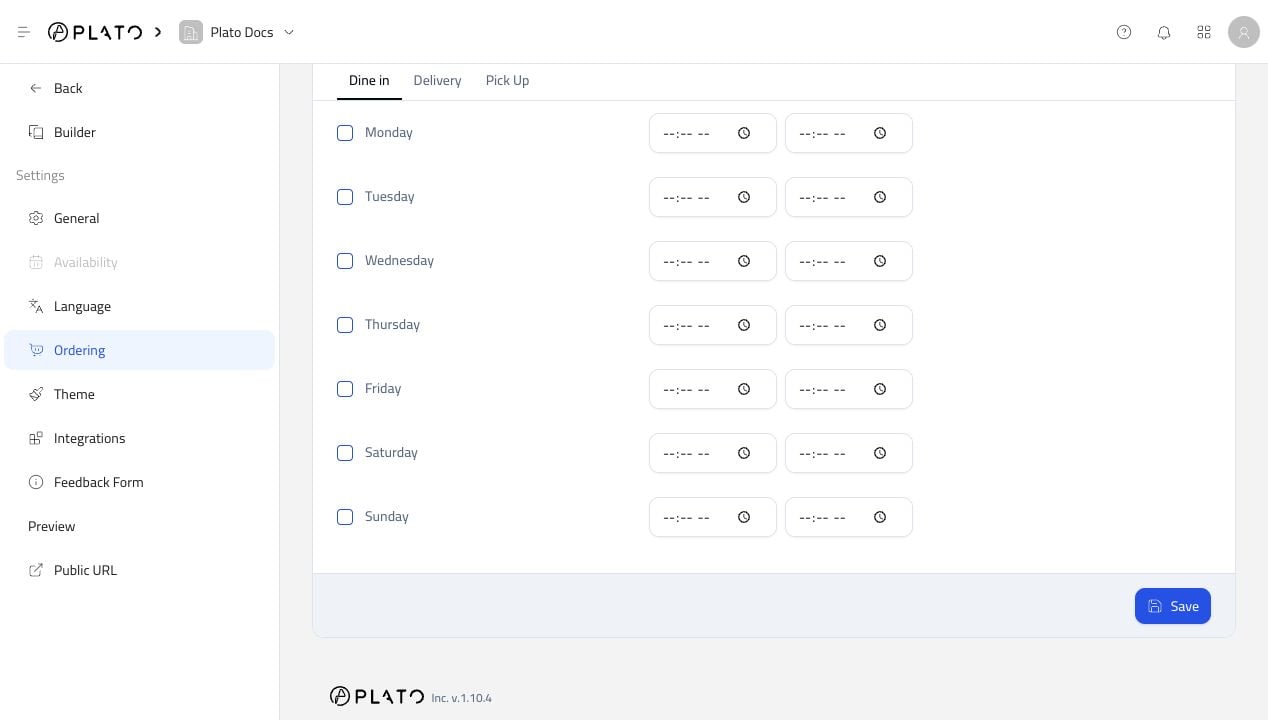Open Language settings
The width and height of the screenshot is (1268, 720).
[x=139, y=306]
